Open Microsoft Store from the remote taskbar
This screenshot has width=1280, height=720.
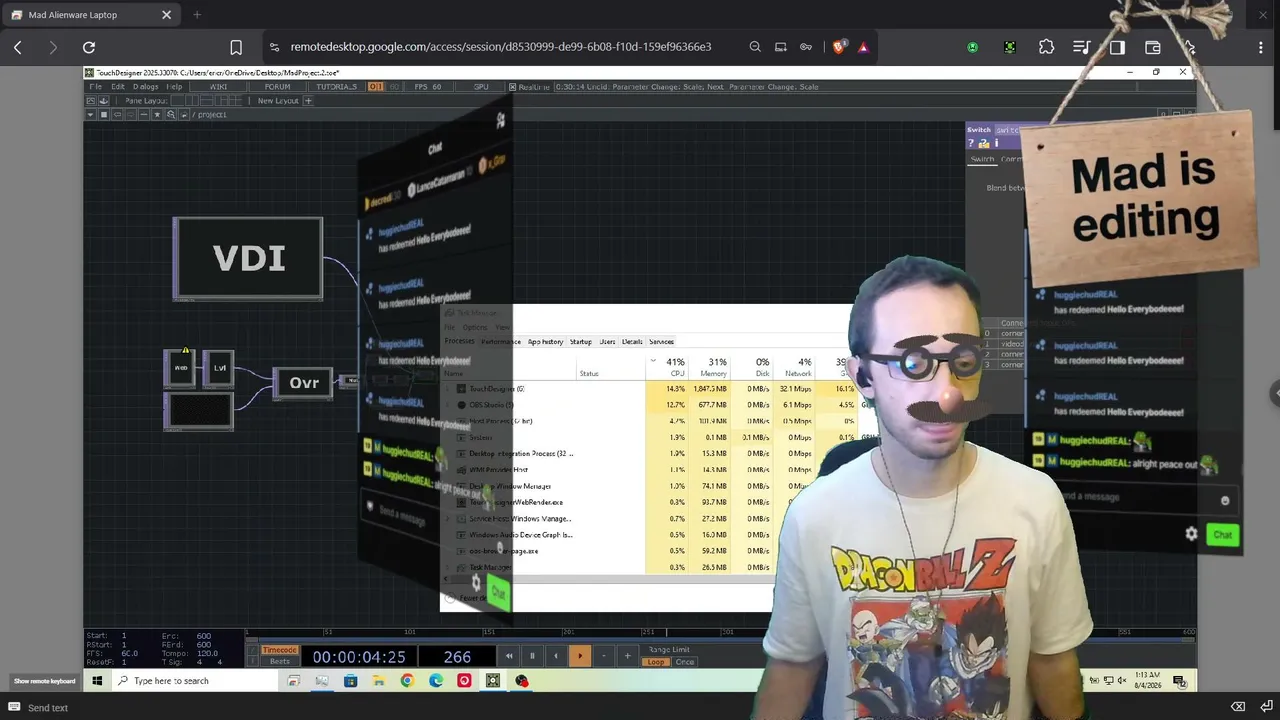[x=350, y=681]
